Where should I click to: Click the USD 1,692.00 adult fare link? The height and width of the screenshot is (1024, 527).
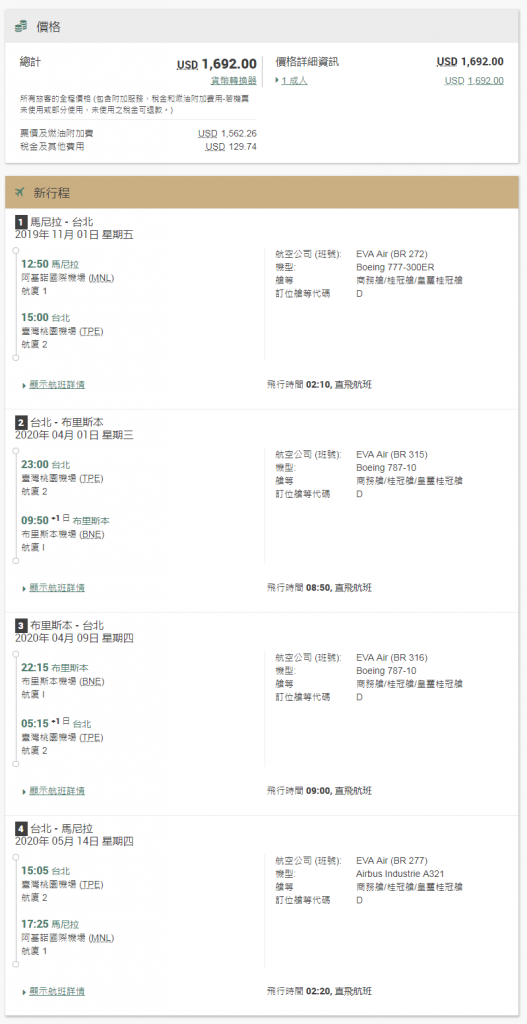point(474,80)
